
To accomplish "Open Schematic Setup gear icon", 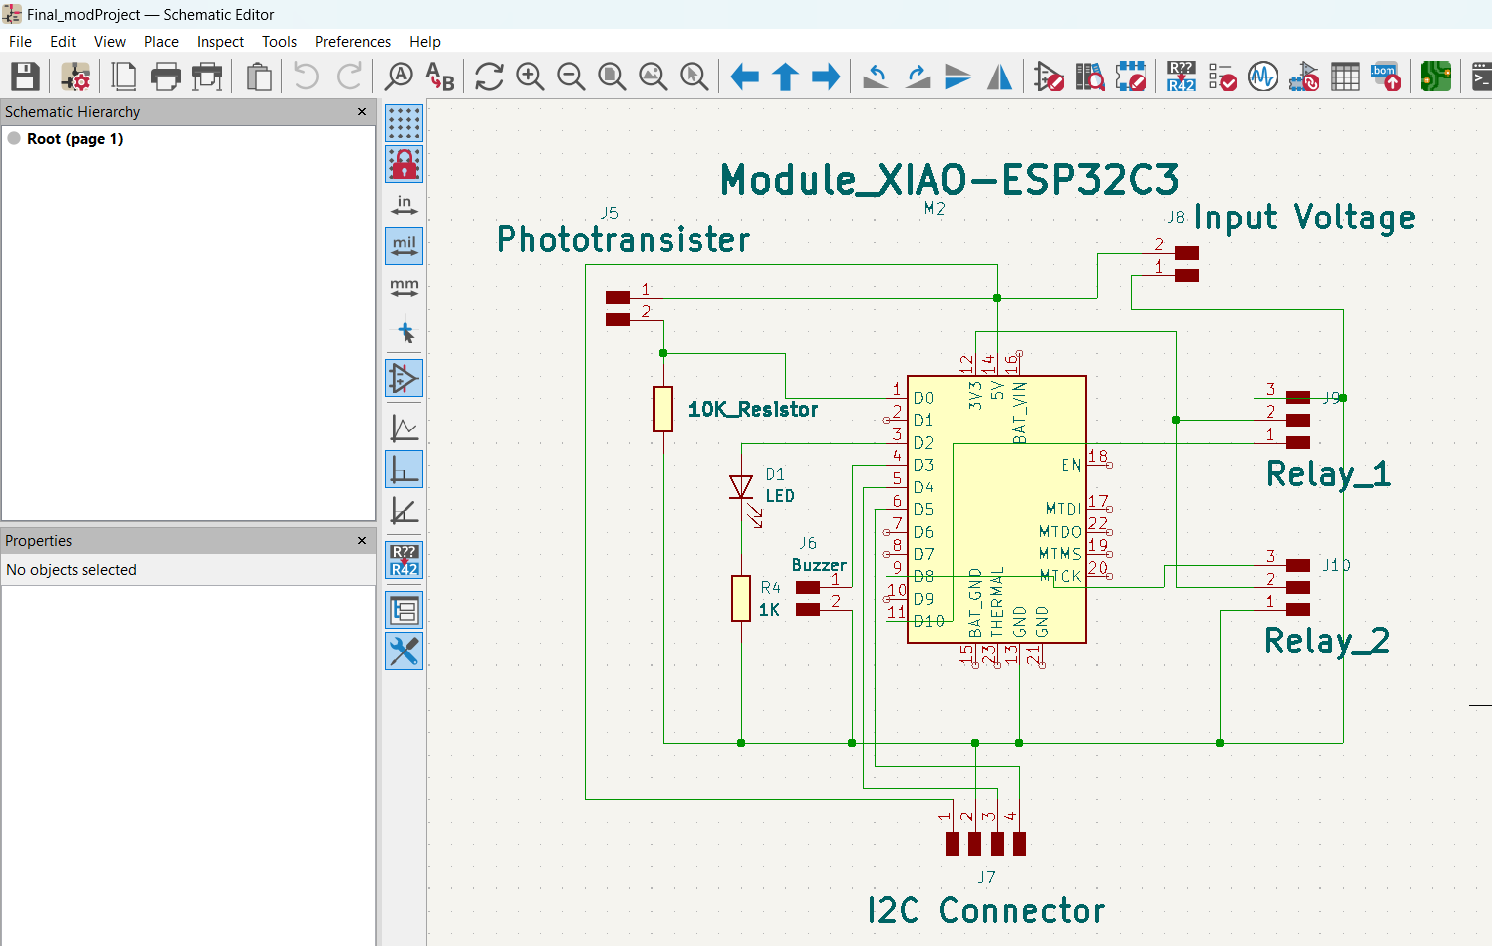I will (x=76, y=76).
